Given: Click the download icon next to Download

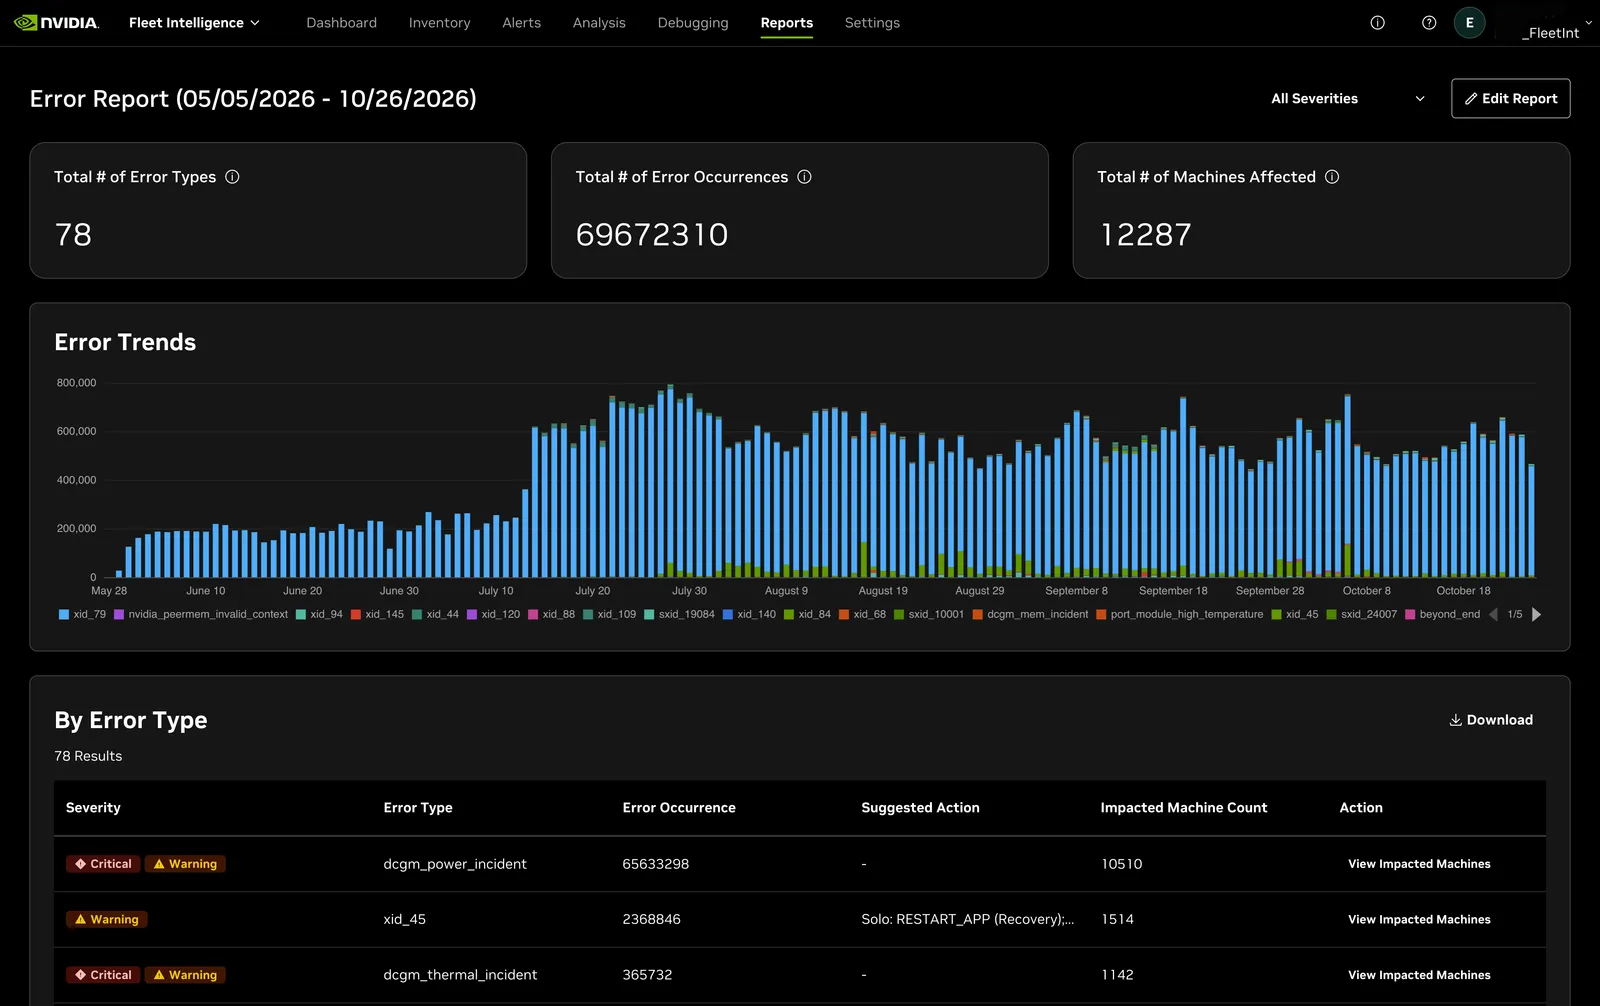Looking at the screenshot, I should tap(1455, 720).
